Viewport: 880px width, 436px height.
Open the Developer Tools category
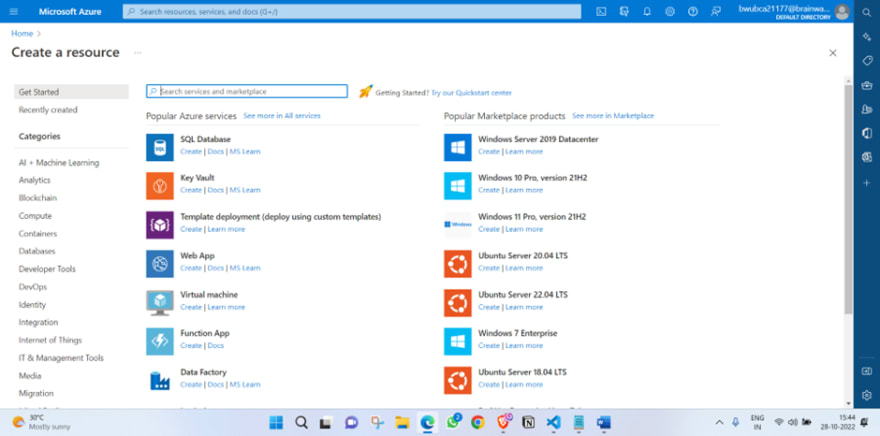[47, 269]
